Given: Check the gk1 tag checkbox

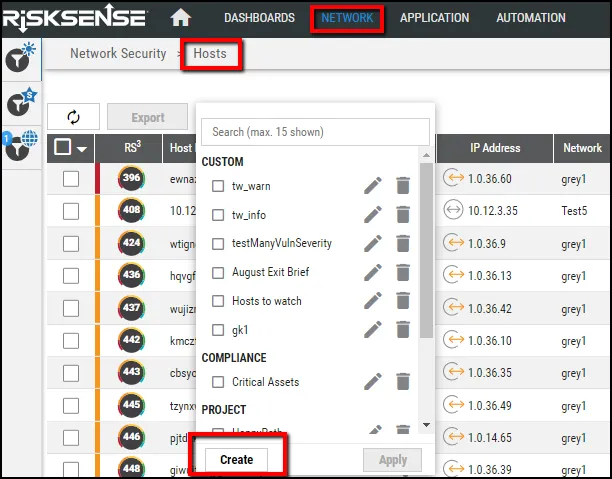Looking at the screenshot, I should click(218, 330).
